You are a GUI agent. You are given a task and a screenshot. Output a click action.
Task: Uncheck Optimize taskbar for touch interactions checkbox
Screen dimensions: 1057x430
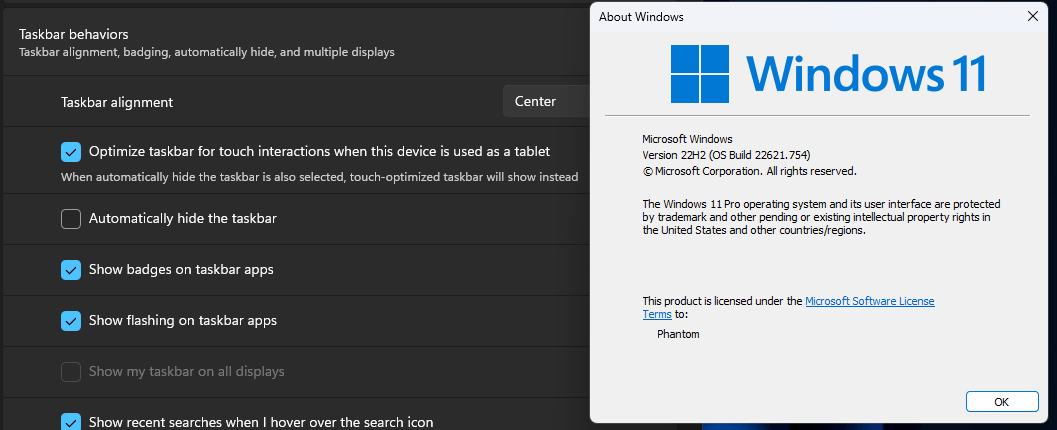[x=71, y=152]
